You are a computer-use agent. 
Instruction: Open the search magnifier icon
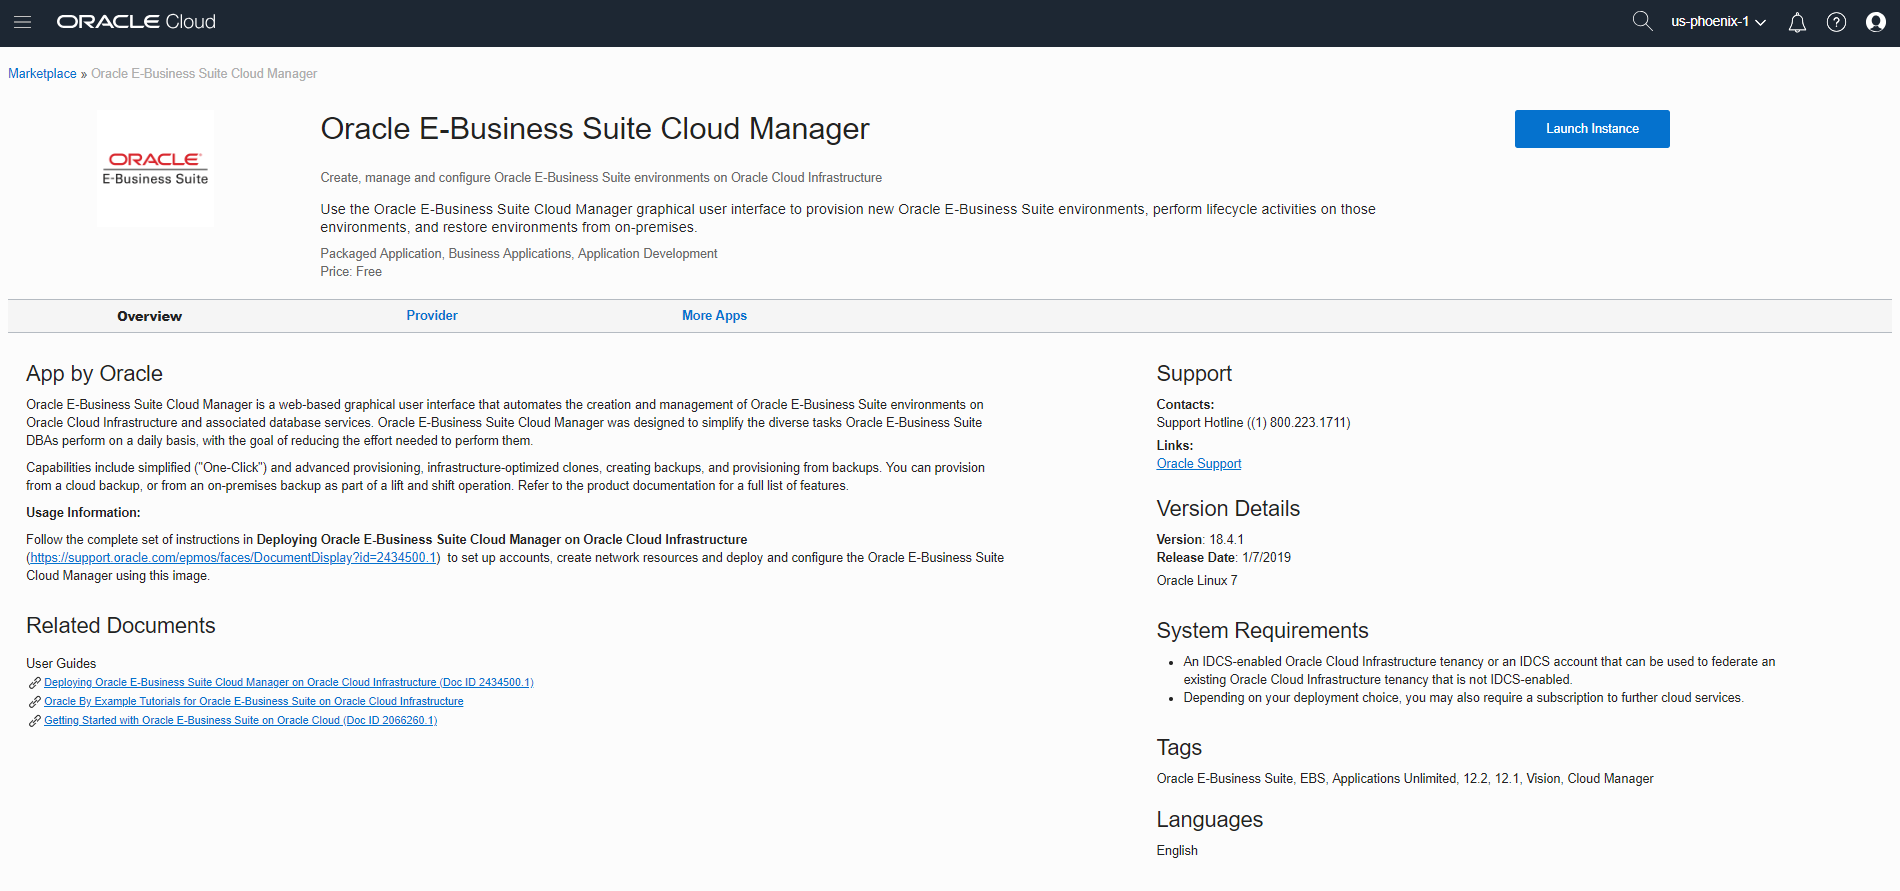click(x=1642, y=21)
